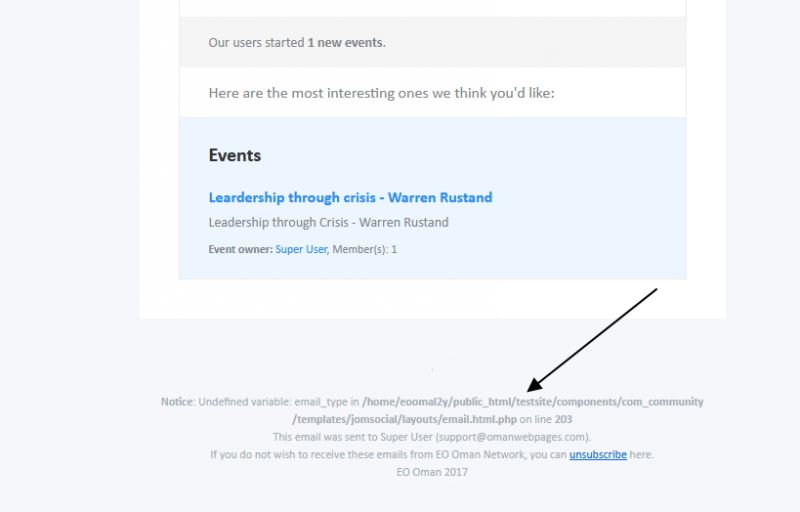Click the 'Our users started 1 new events' text

297,43
